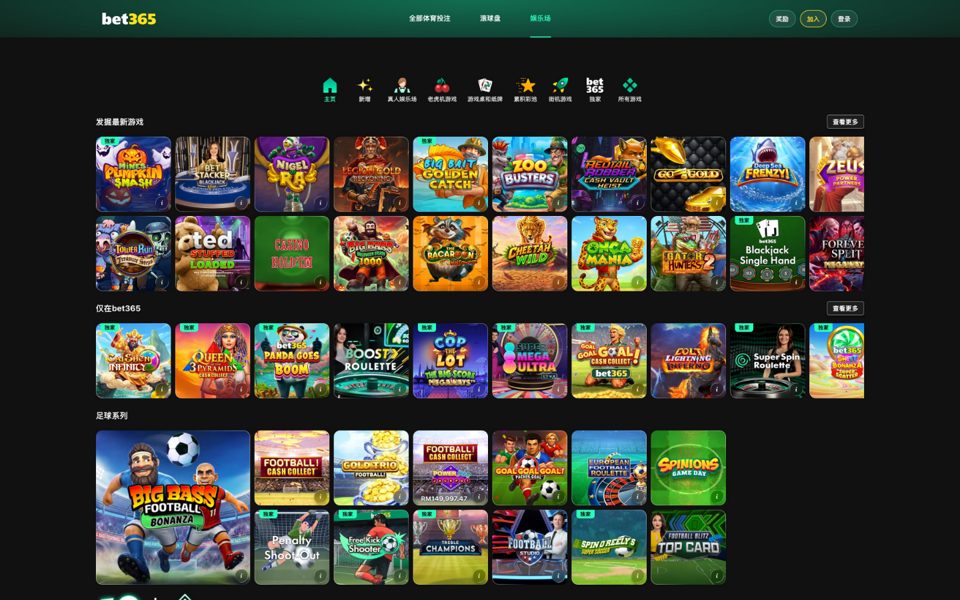960x600 pixels.
Task: Click the 奖励 button
Action: tap(782, 19)
